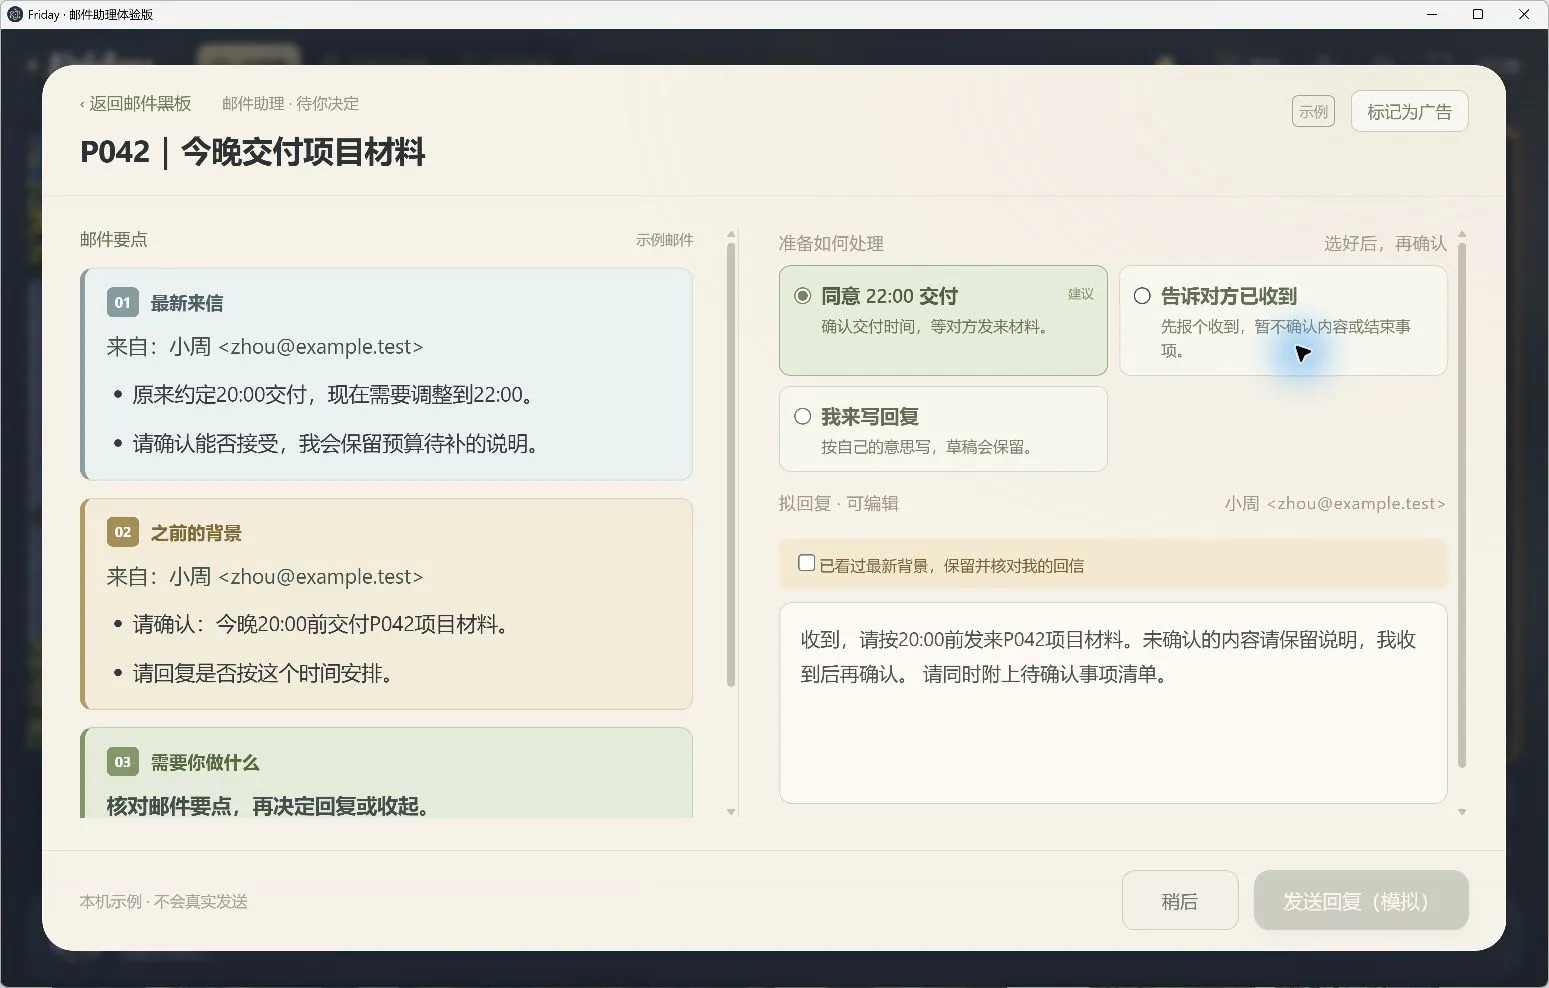Click the 邮件要点 section label

[x=114, y=239]
